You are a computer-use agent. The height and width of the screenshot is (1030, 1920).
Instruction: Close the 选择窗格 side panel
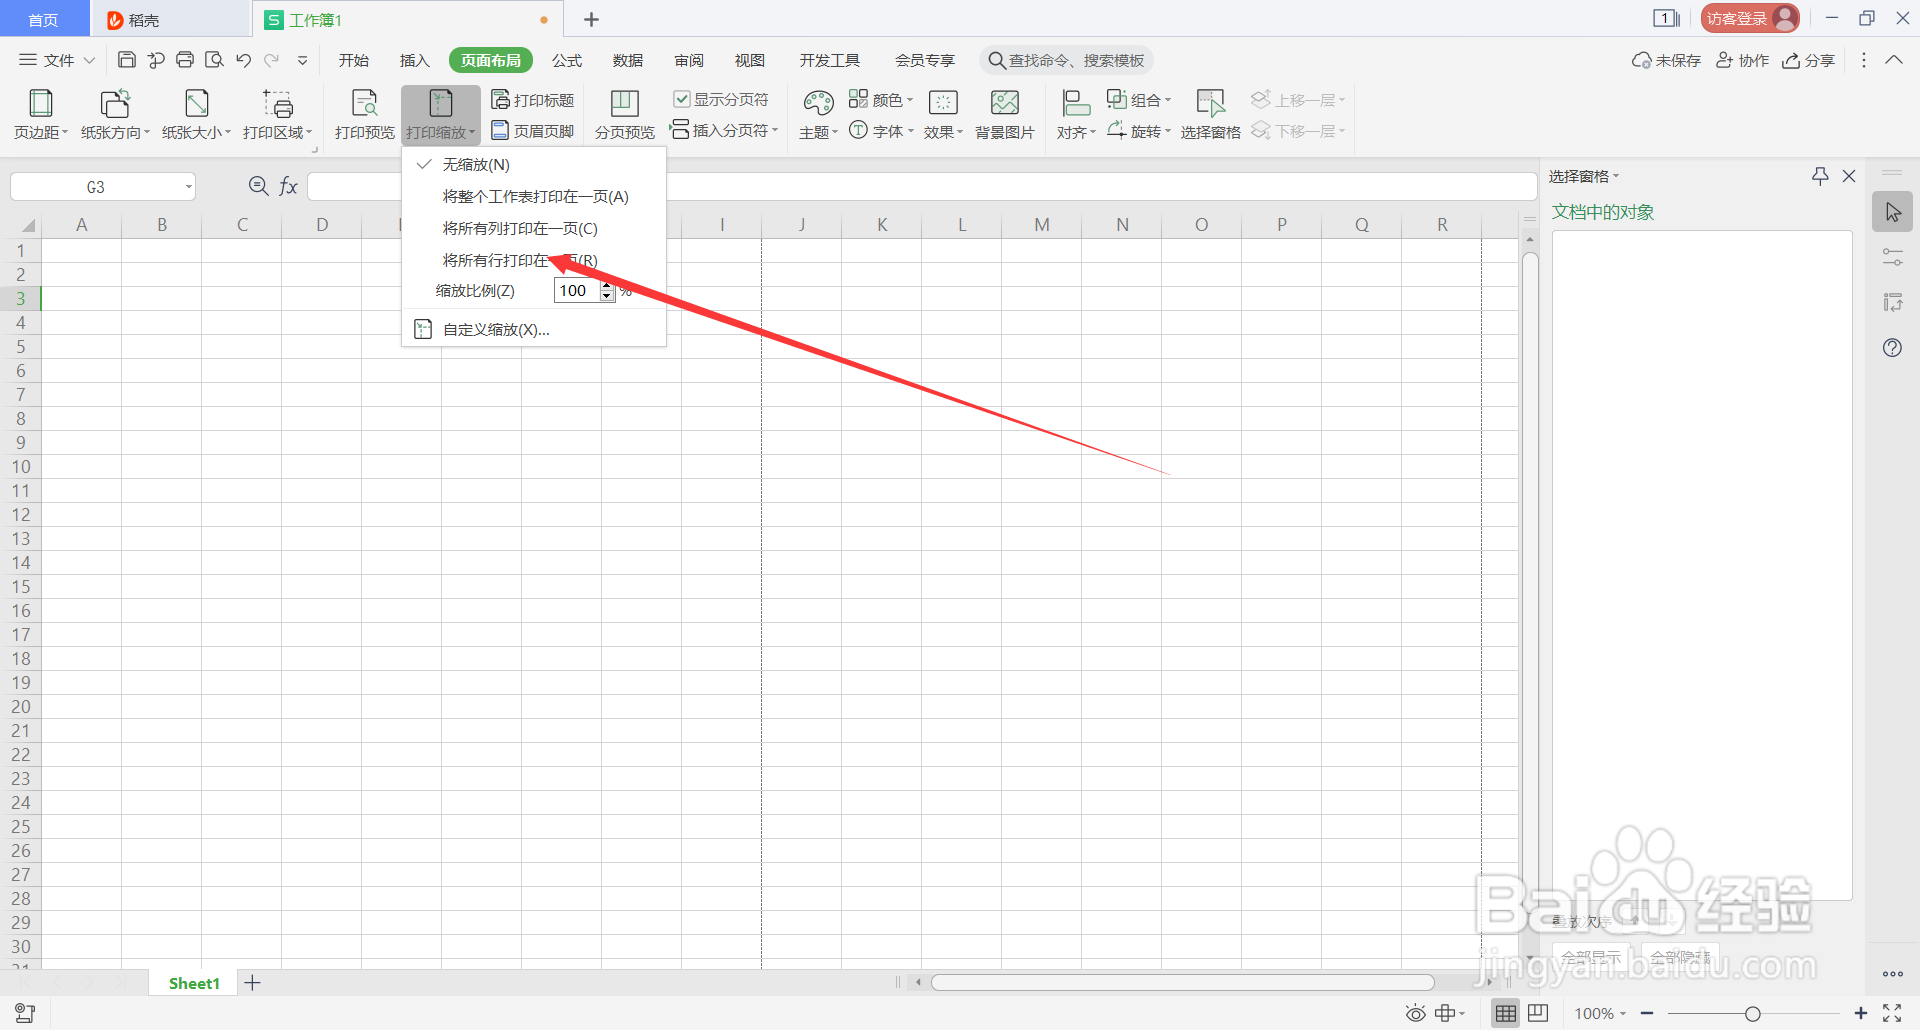point(1849,176)
